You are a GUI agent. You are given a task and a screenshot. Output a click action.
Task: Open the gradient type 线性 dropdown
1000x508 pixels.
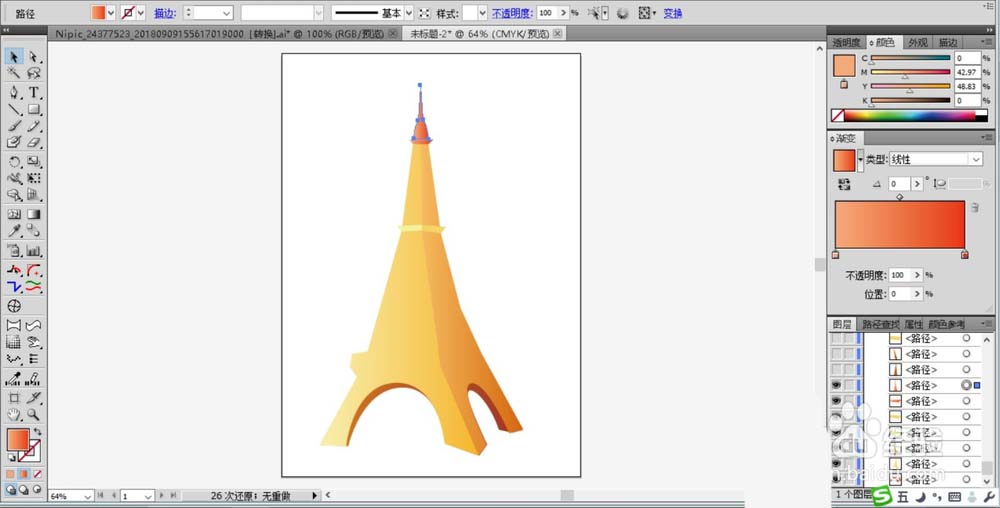pyautogui.click(x=975, y=159)
